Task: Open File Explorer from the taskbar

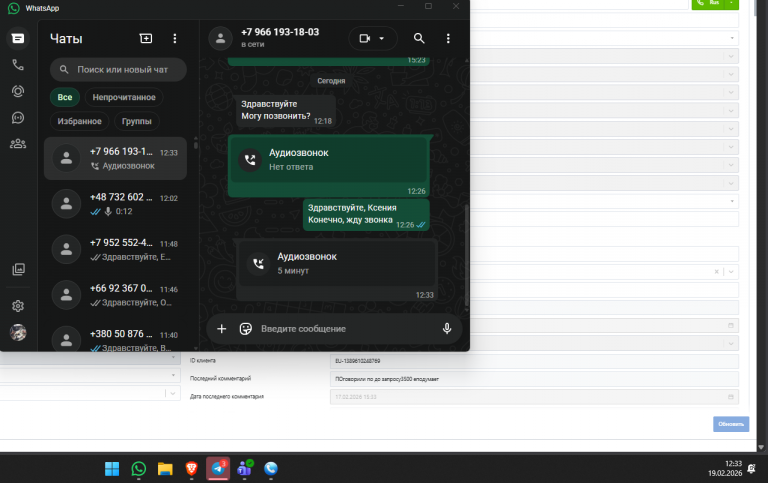Action: [x=165, y=469]
